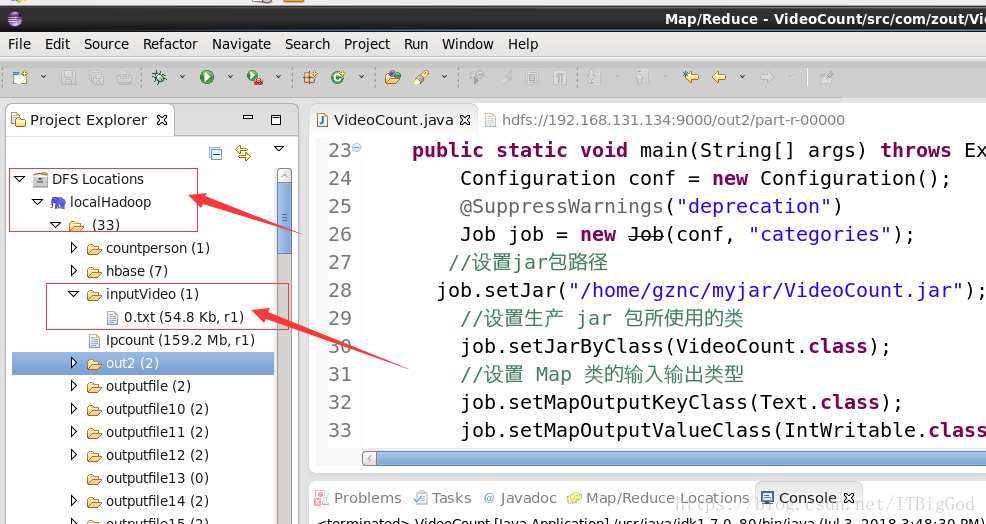Minimize the Project Explorer view
The image size is (986, 524).
(248, 118)
